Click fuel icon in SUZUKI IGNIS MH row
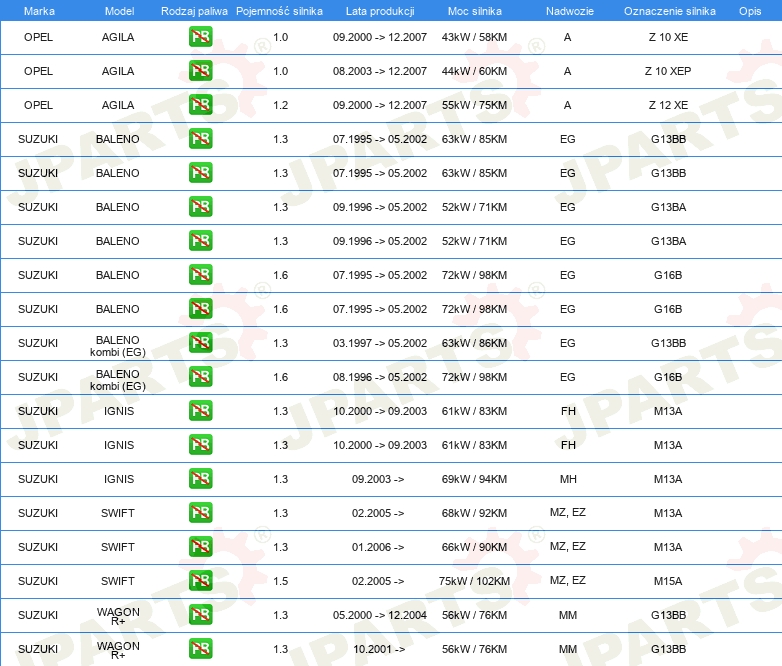 [x=200, y=479]
